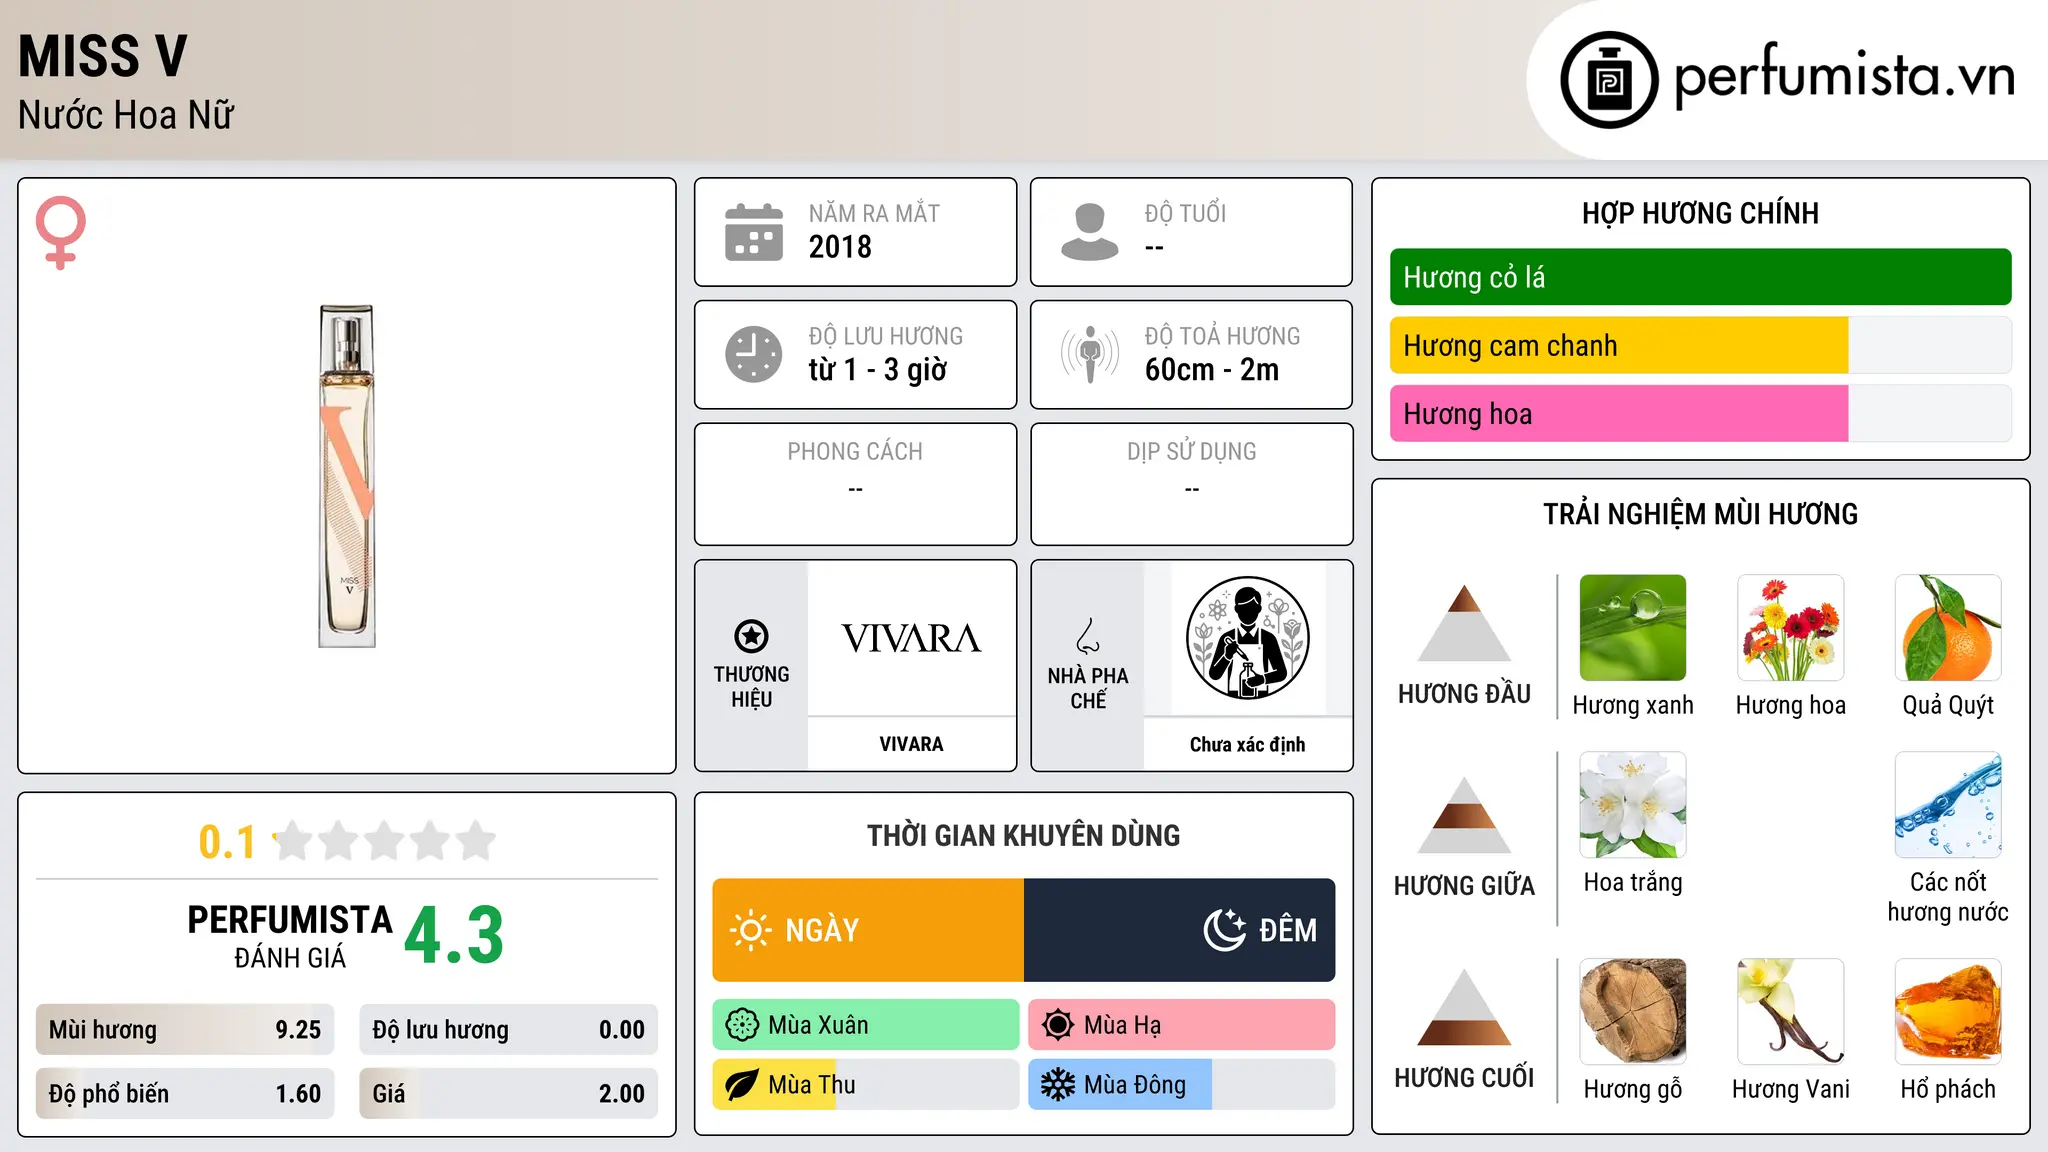Click the nose icon above Nhà pha chế
2048x1152 pixels.
1088,636
